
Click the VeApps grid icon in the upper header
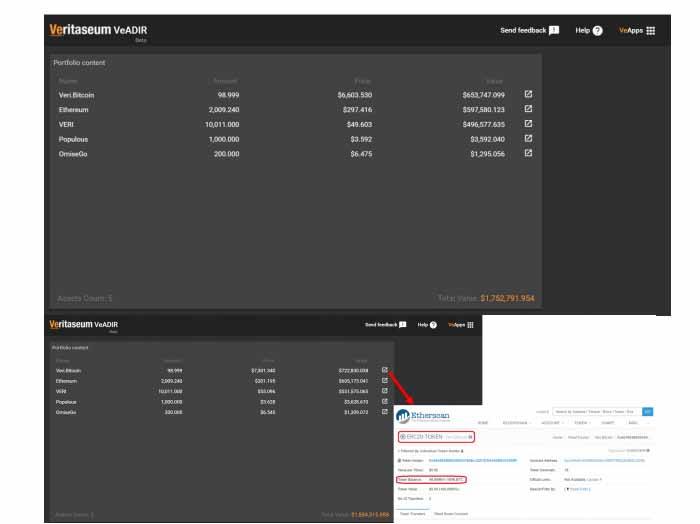pos(650,31)
